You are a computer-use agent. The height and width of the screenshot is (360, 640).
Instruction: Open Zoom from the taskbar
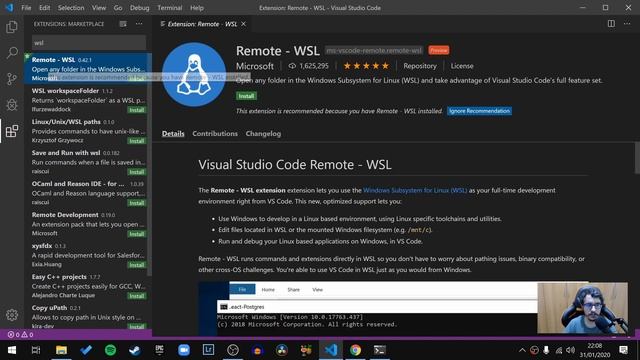coord(184,350)
